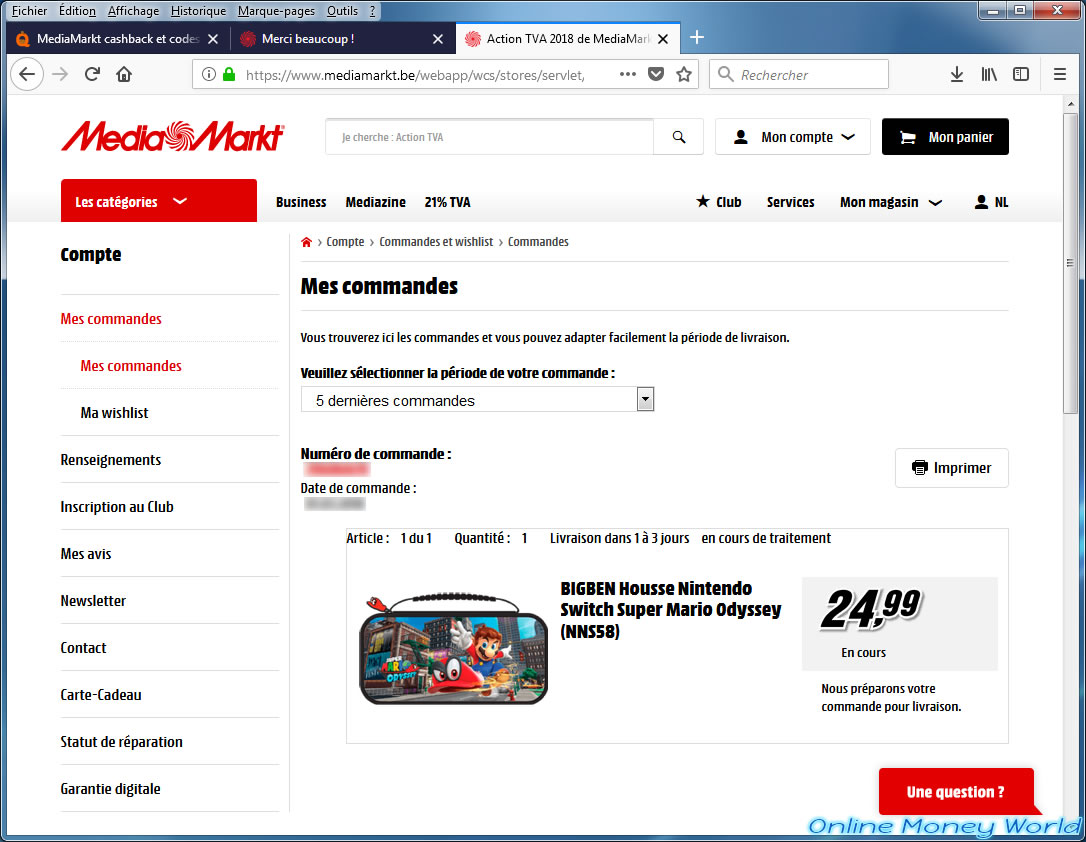Open Mes avis in sidebar
The height and width of the screenshot is (842, 1086).
click(86, 554)
